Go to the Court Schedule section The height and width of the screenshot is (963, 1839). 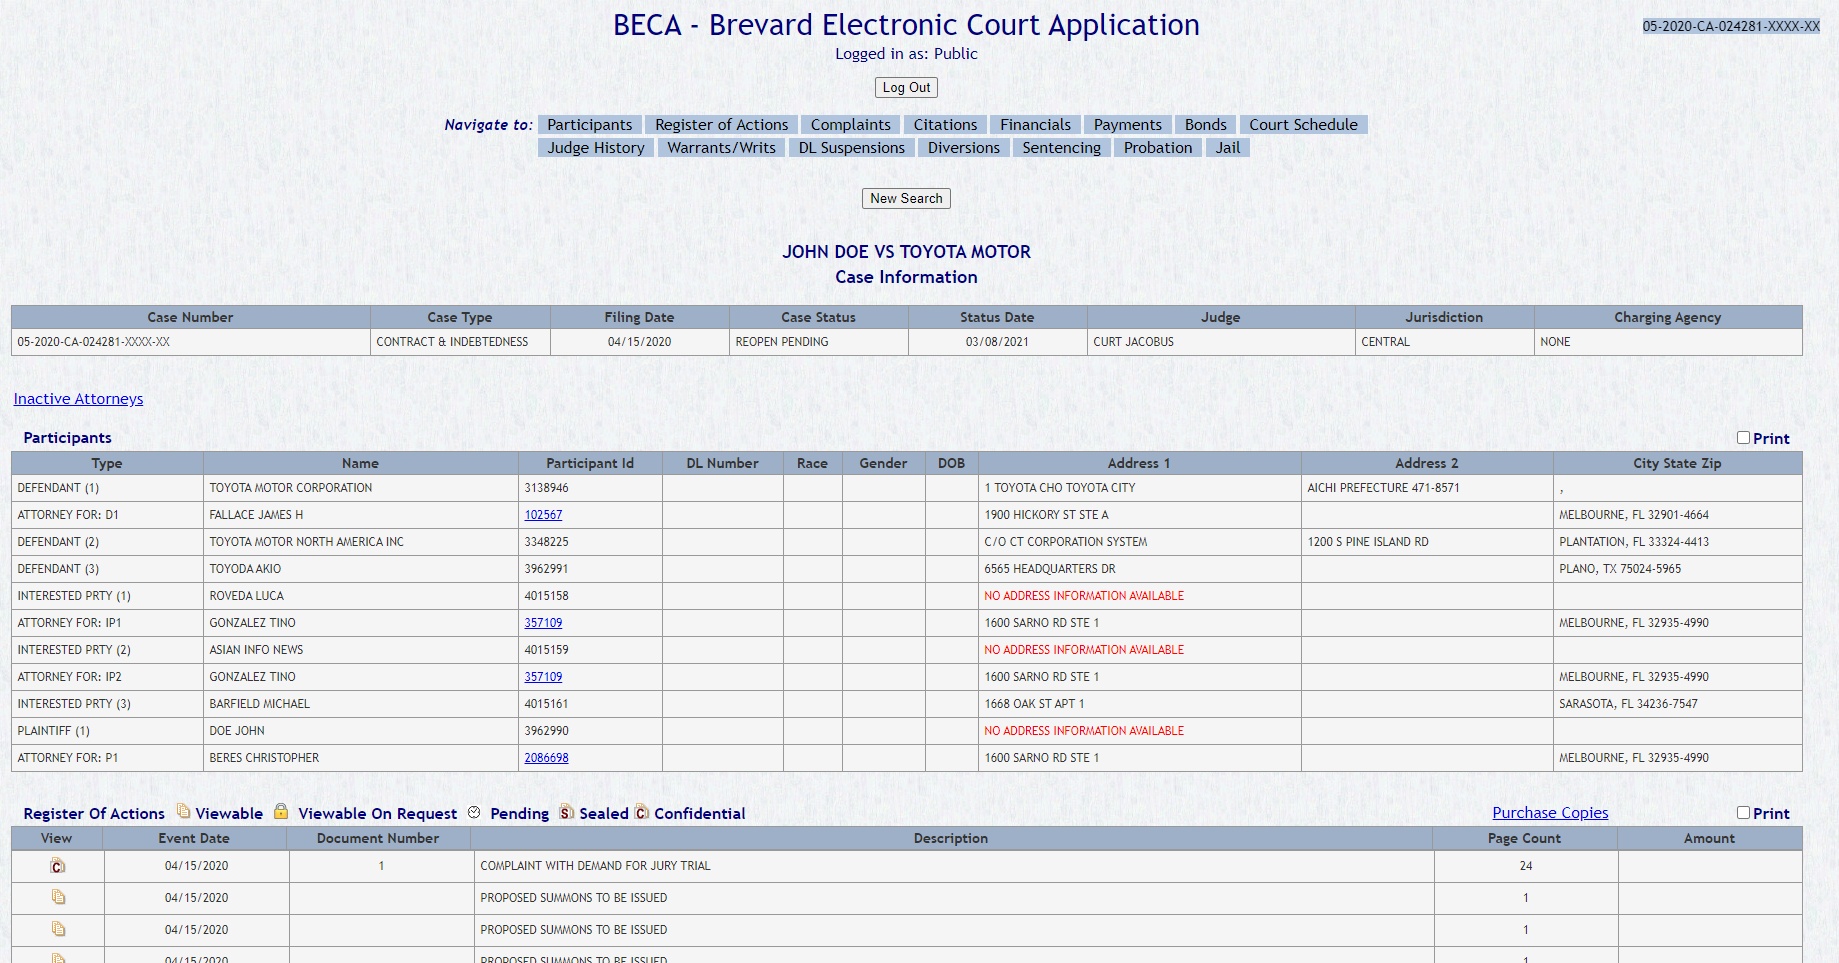[1302, 125]
